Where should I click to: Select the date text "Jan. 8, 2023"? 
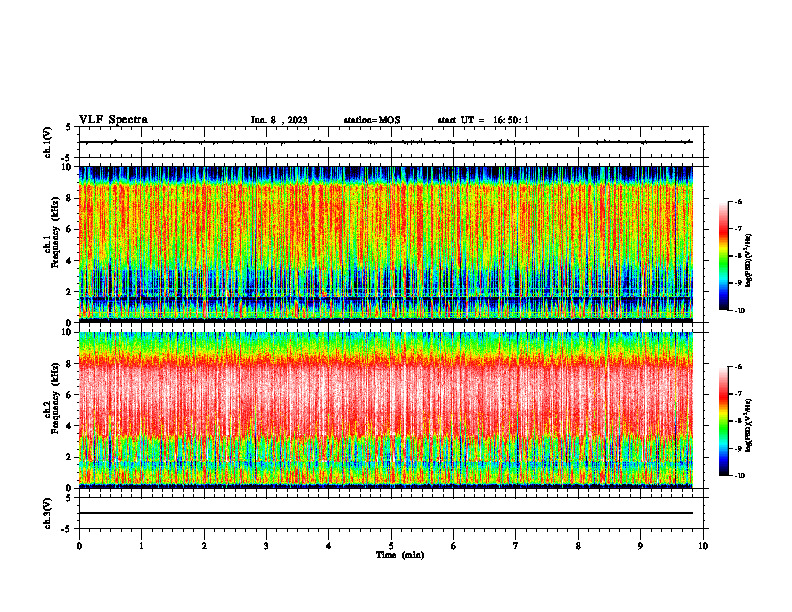click(279, 120)
